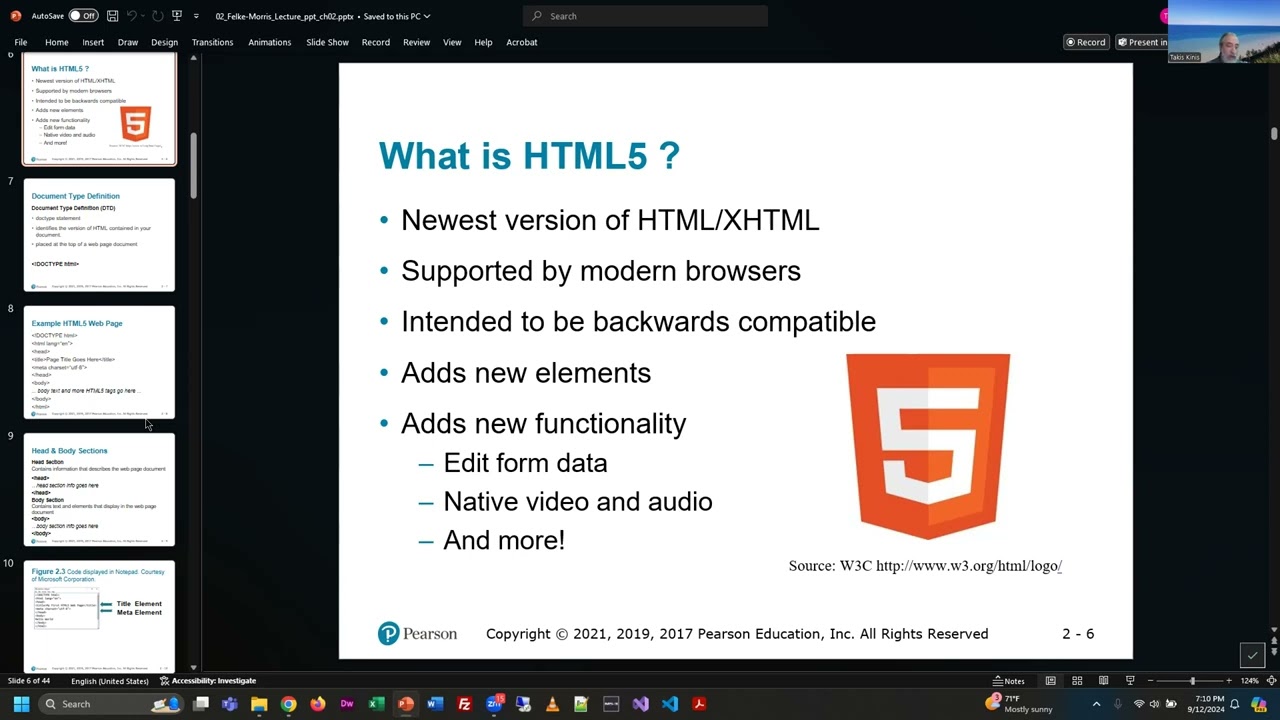Open VLC media player from taskbar
The height and width of the screenshot is (720, 1280).
pyautogui.click(x=552, y=704)
